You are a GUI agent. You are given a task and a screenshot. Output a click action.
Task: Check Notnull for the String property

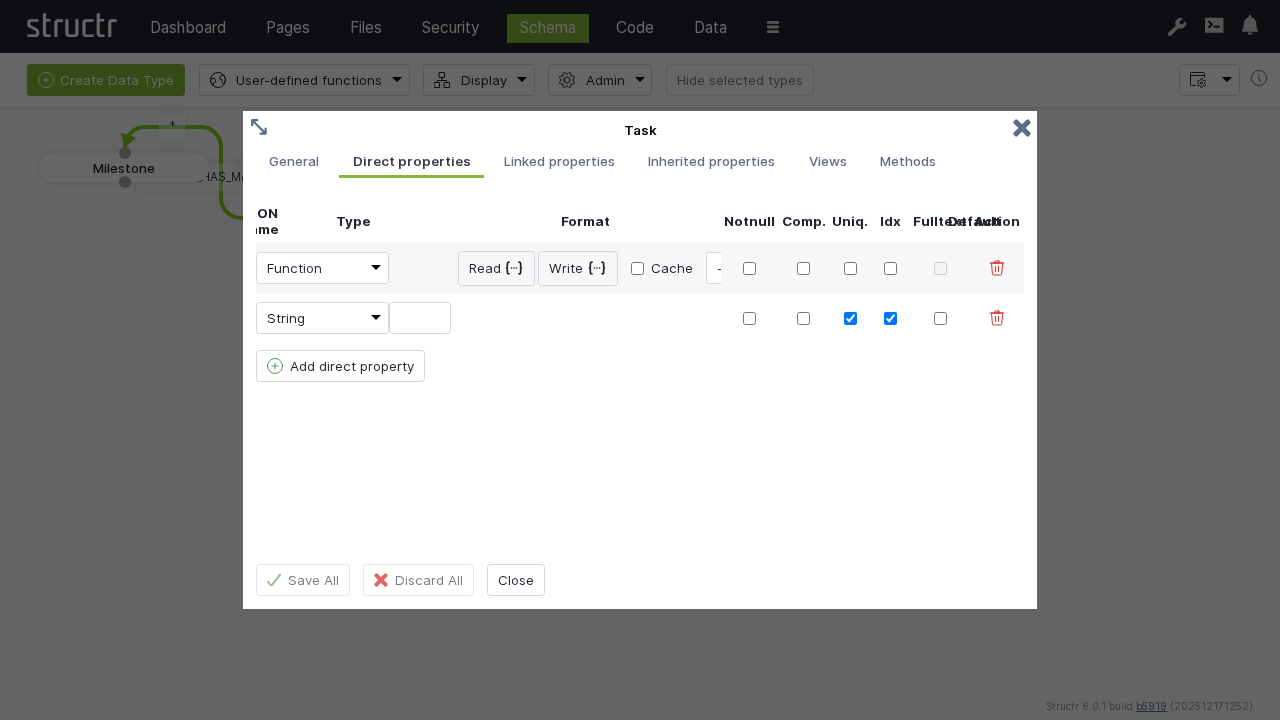point(749,318)
